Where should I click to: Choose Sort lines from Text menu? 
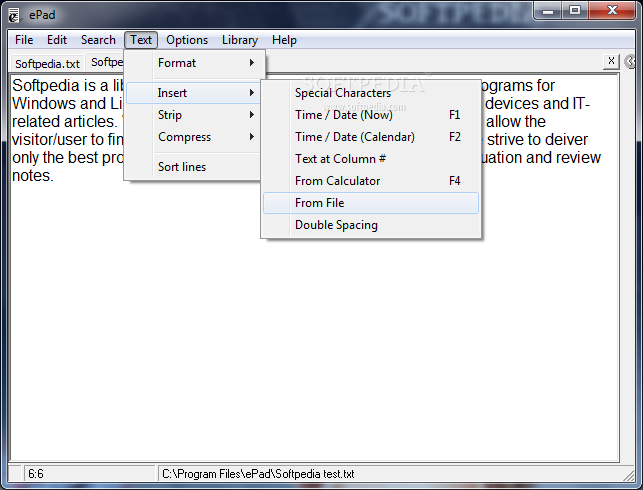[x=193, y=167]
